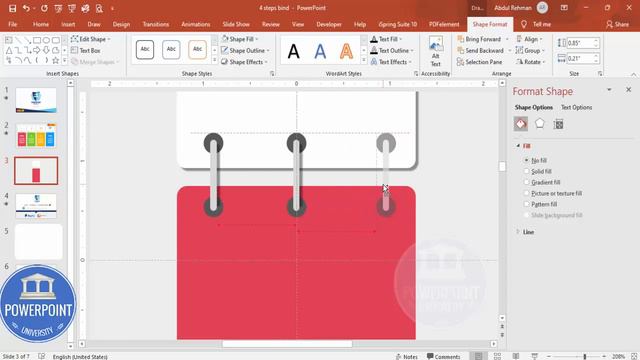Switch to the Animations tab

pyautogui.click(x=196, y=24)
